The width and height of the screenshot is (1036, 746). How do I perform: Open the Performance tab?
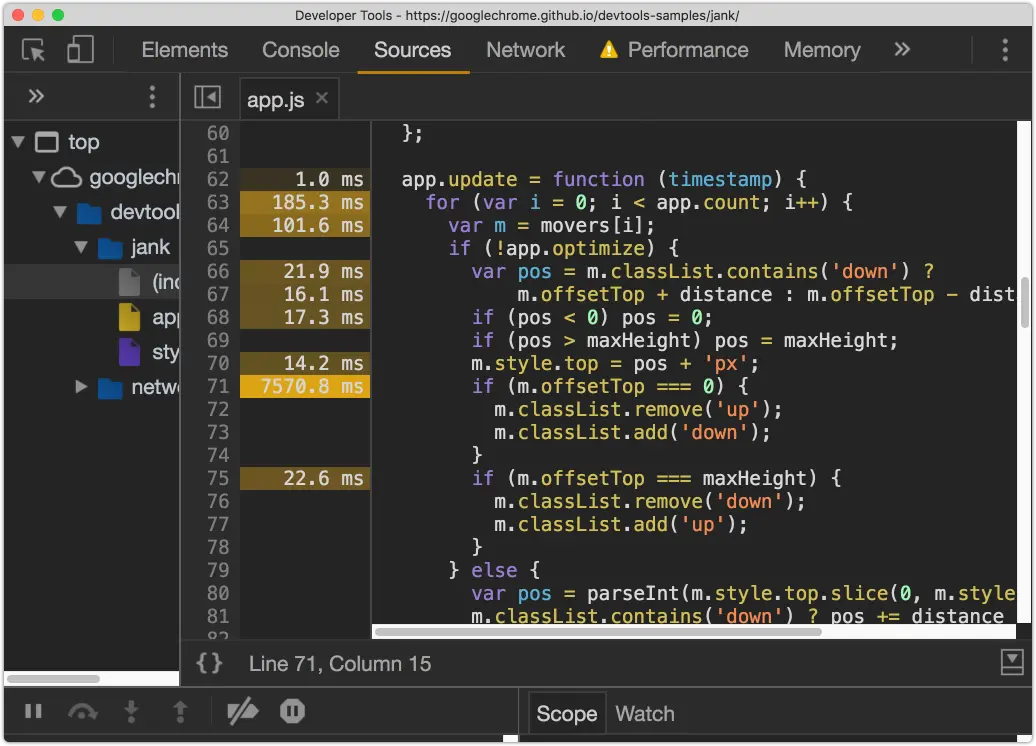(x=688, y=50)
